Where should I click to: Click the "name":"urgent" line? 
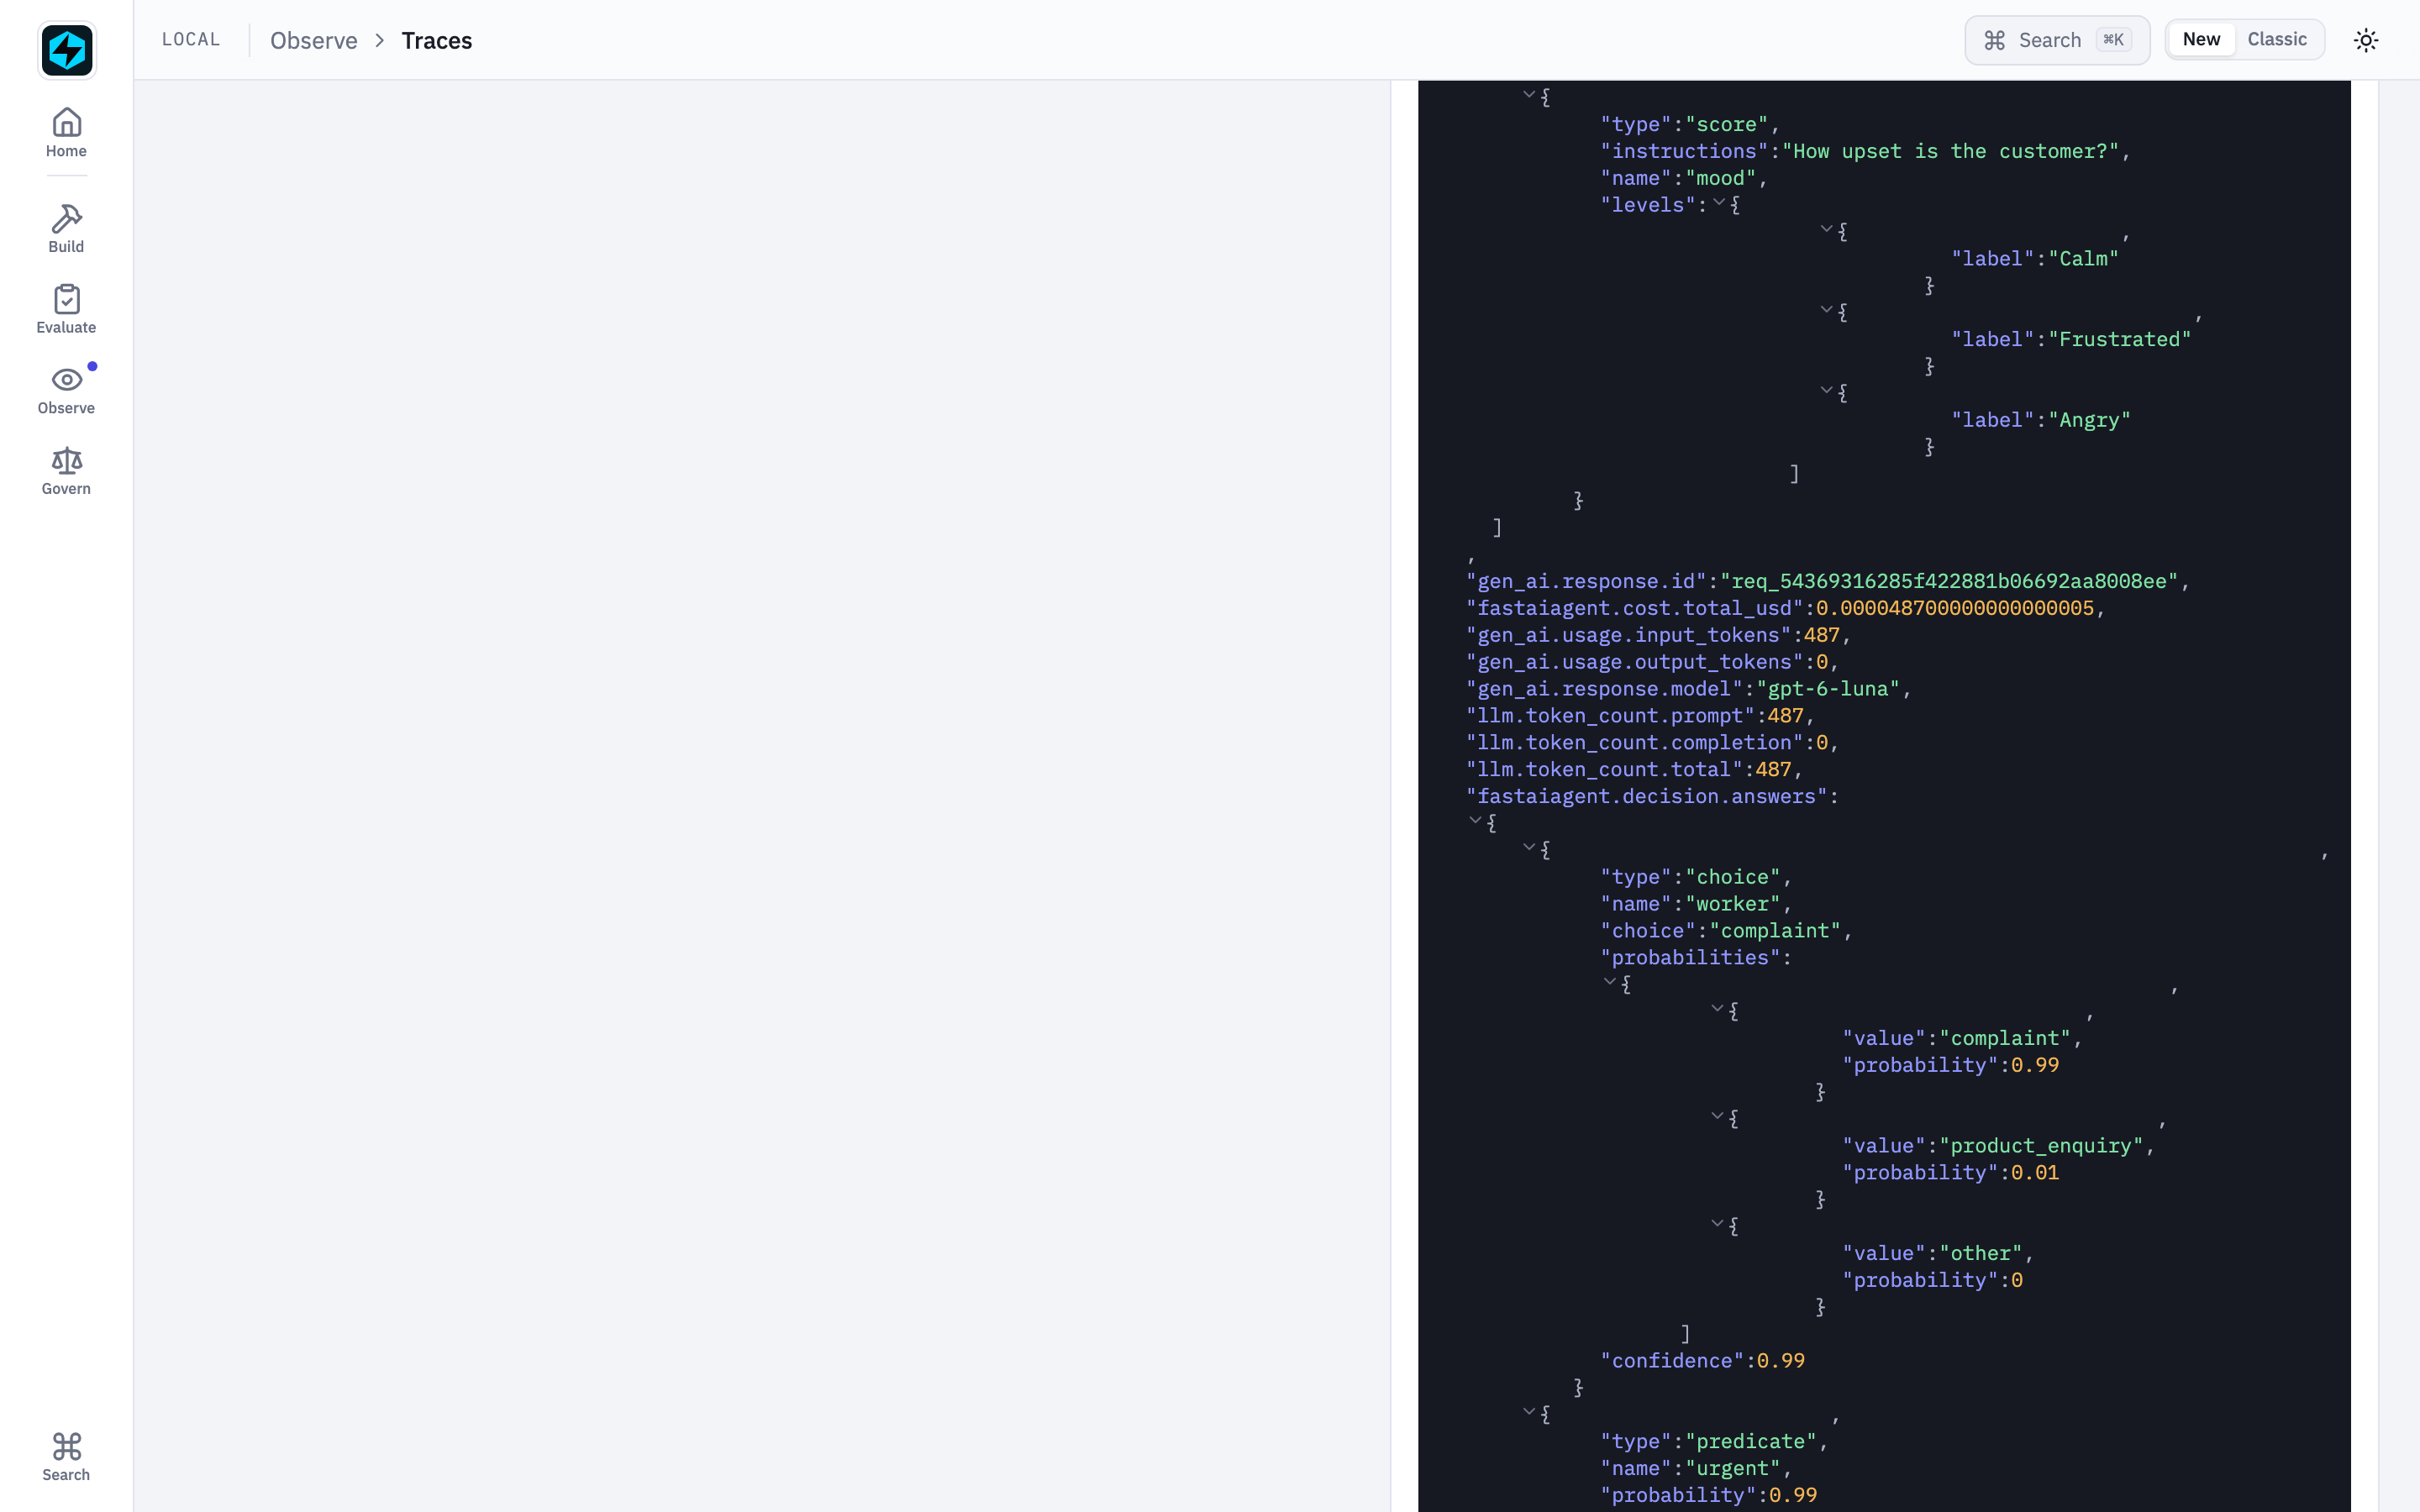pyautogui.click(x=1696, y=1469)
